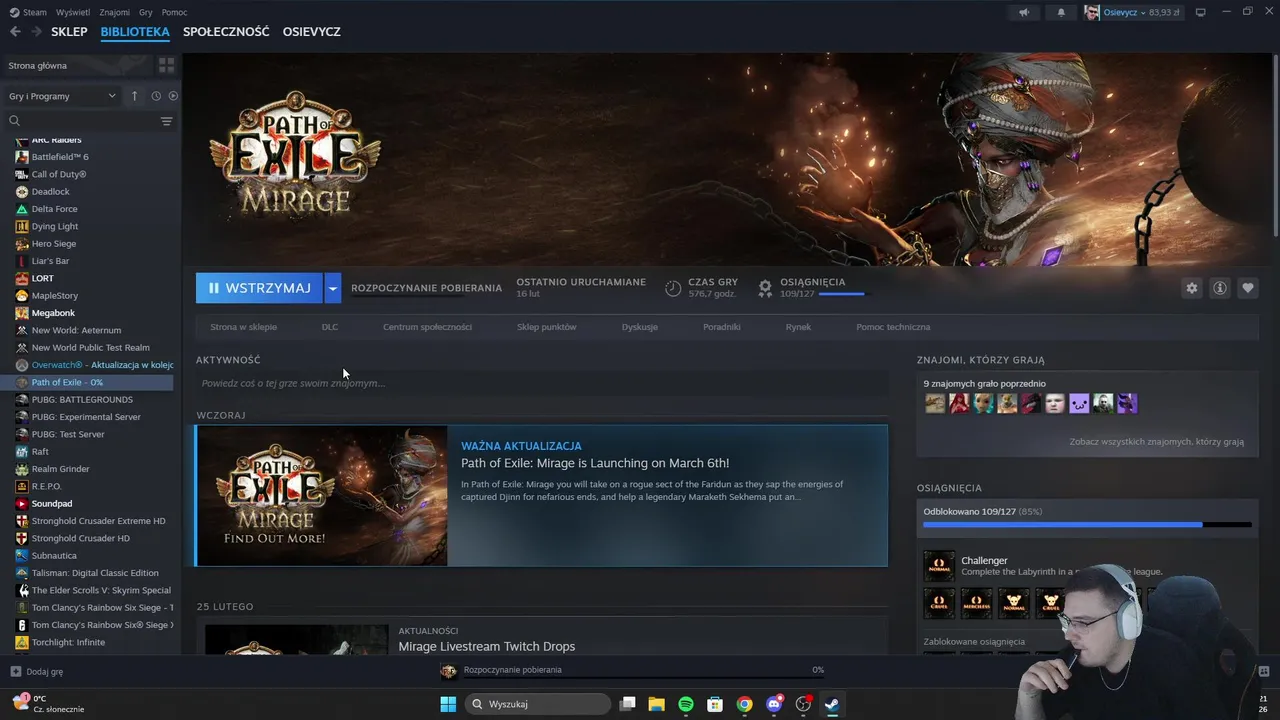Show game info icon

click(x=1220, y=288)
